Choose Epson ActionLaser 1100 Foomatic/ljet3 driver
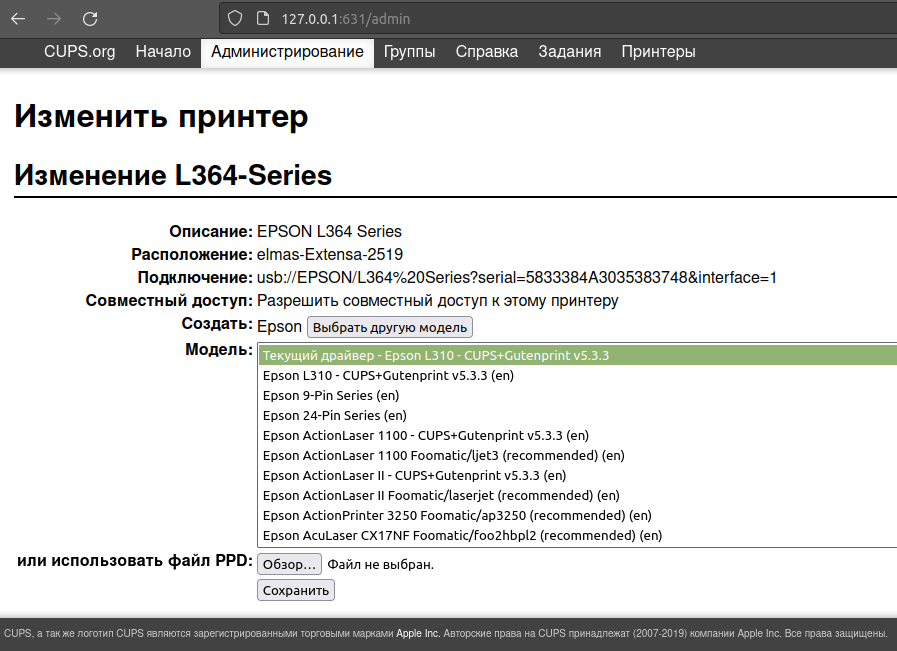The image size is (897, 651). [x=578, y=455]
